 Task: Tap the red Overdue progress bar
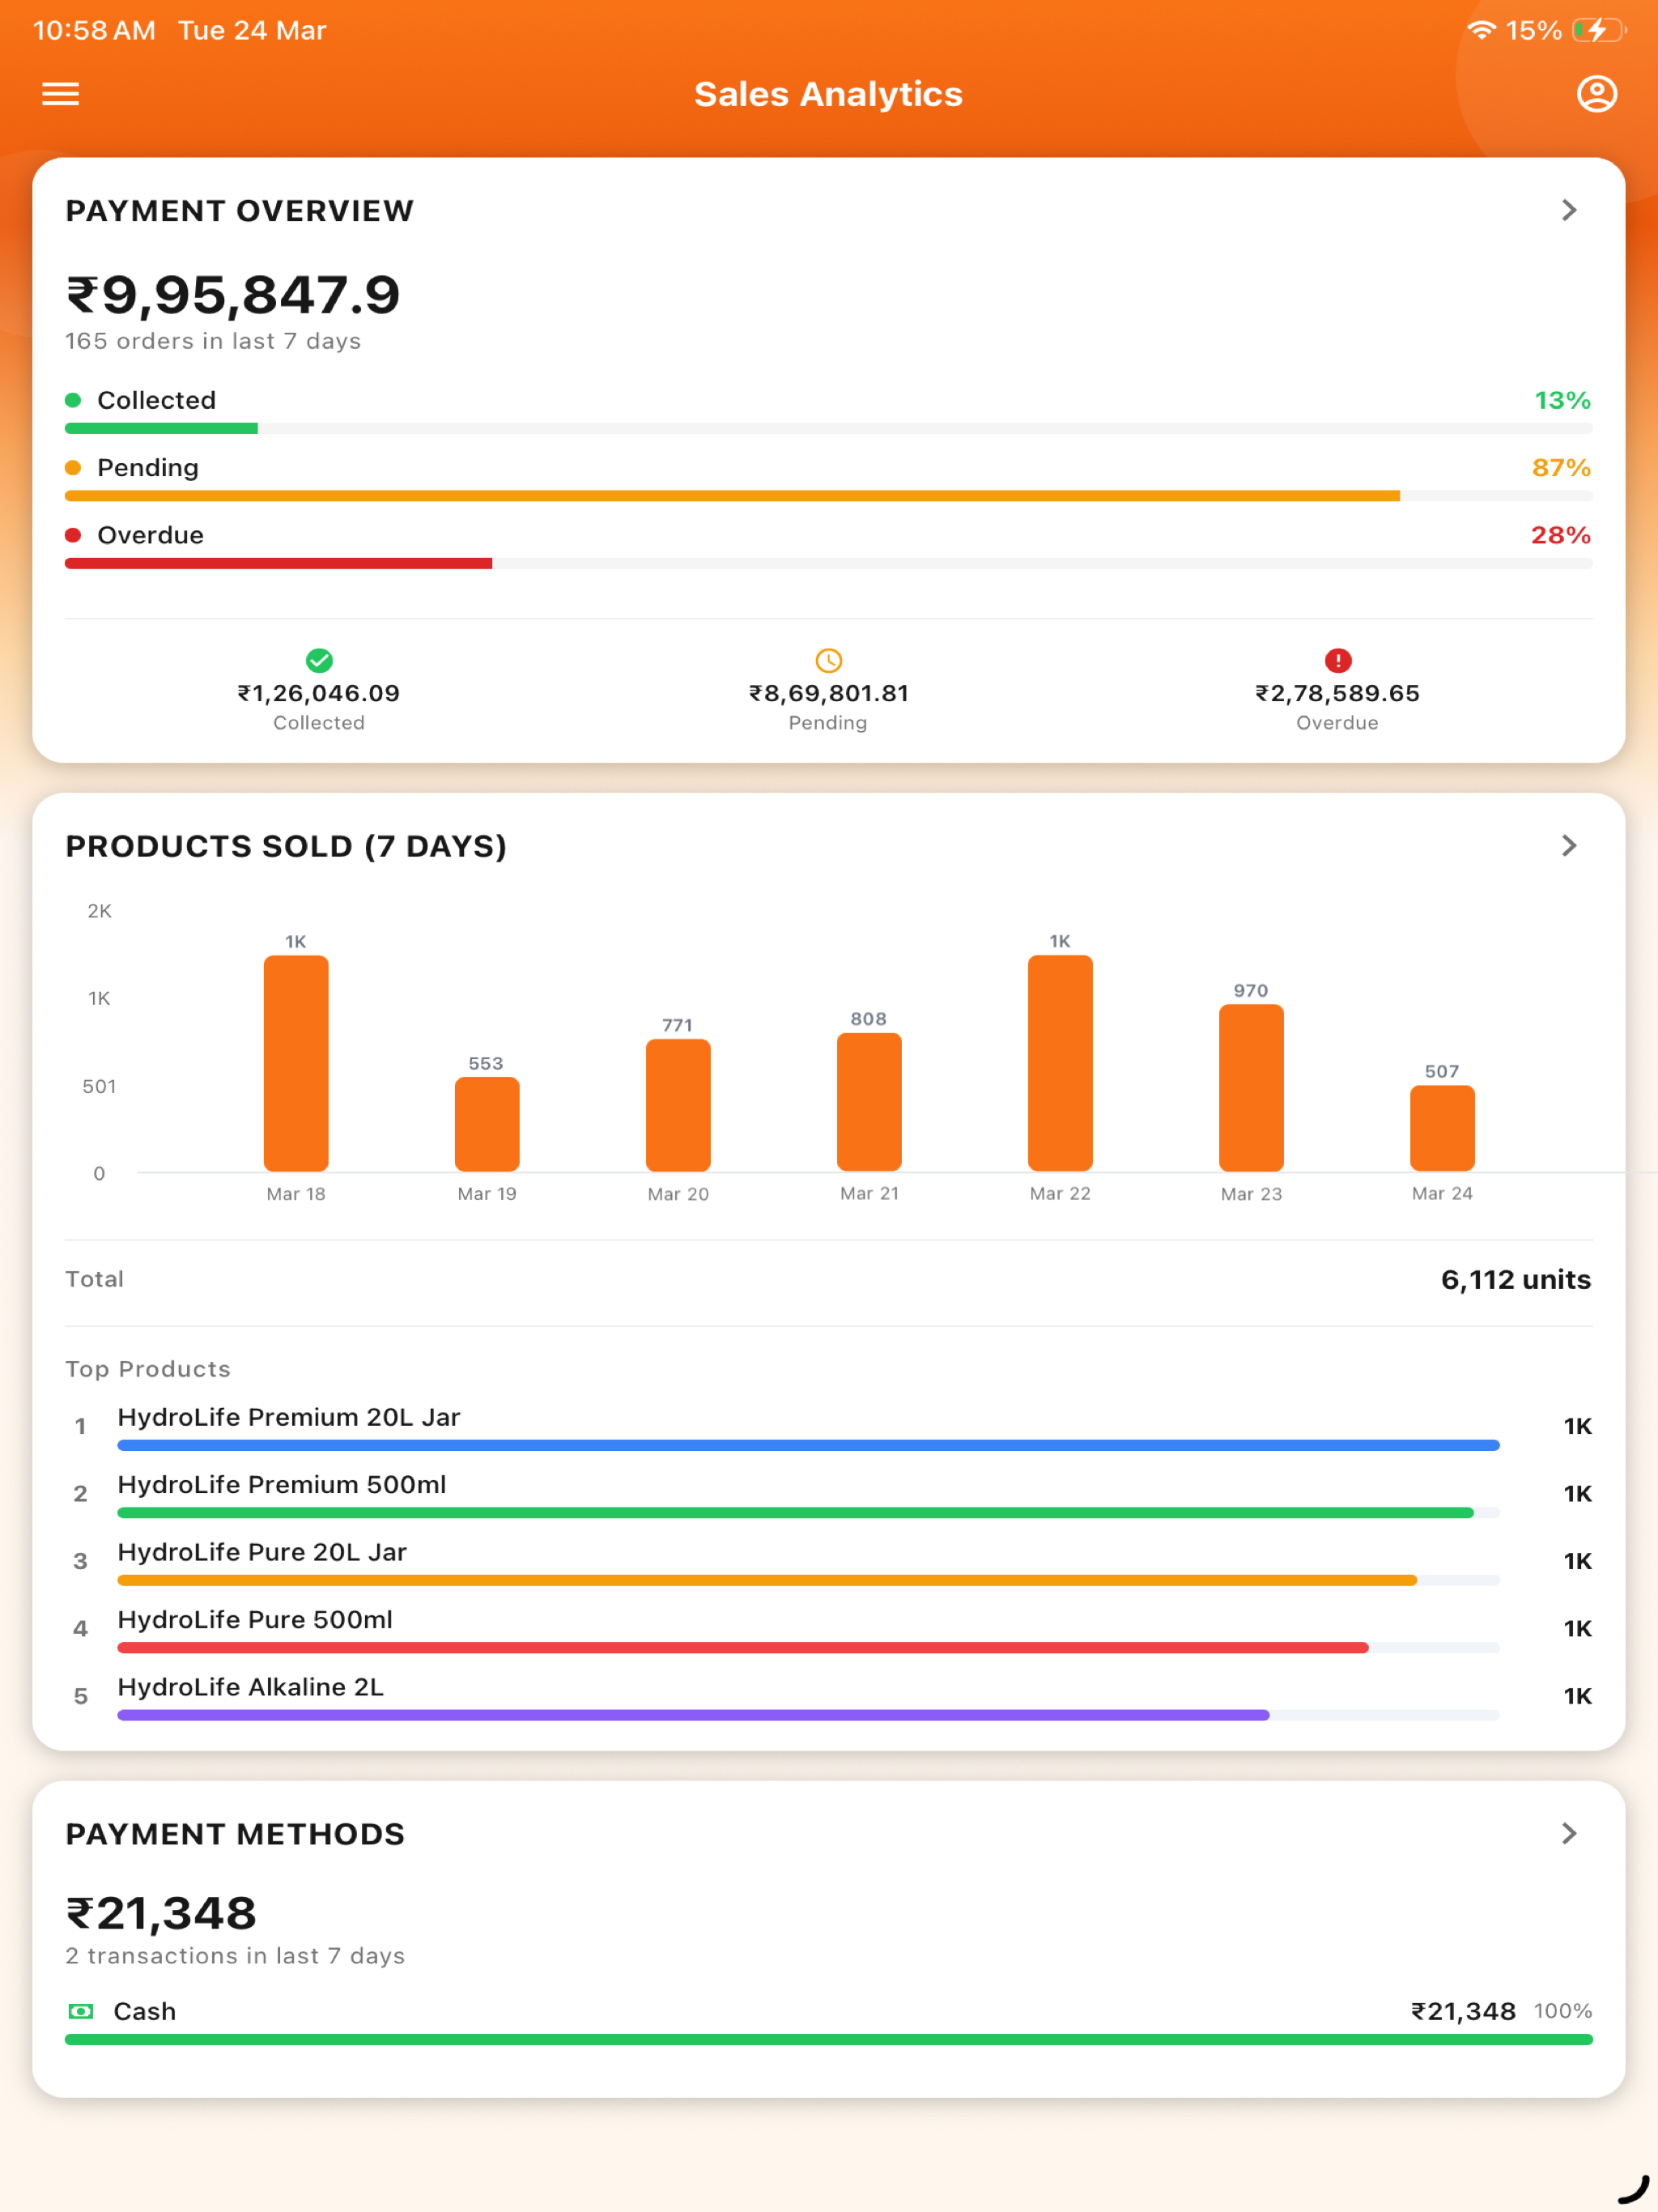point(828,563)
